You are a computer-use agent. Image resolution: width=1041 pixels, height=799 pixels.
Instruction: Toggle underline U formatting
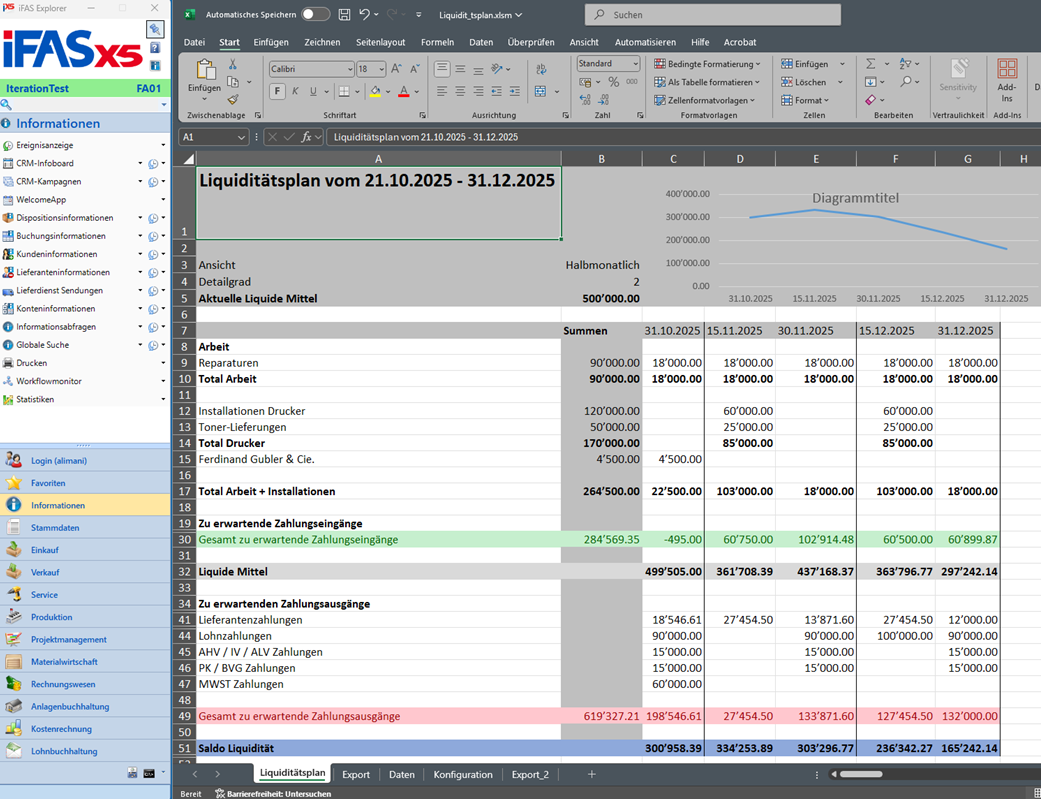point(313,91)
